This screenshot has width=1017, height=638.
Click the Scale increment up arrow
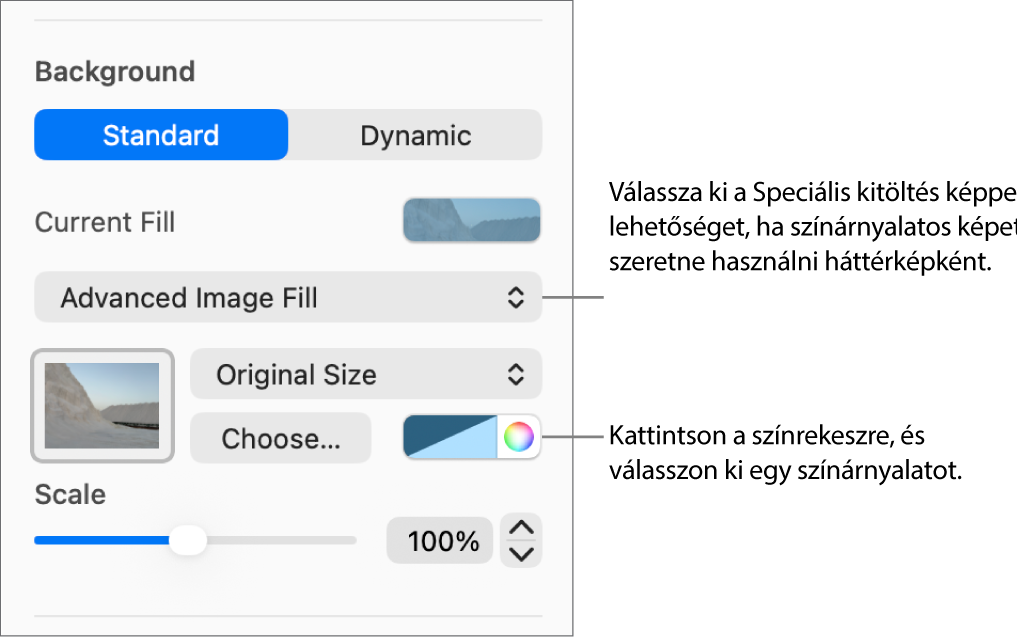pyautogui.click(x=522, y=528)
